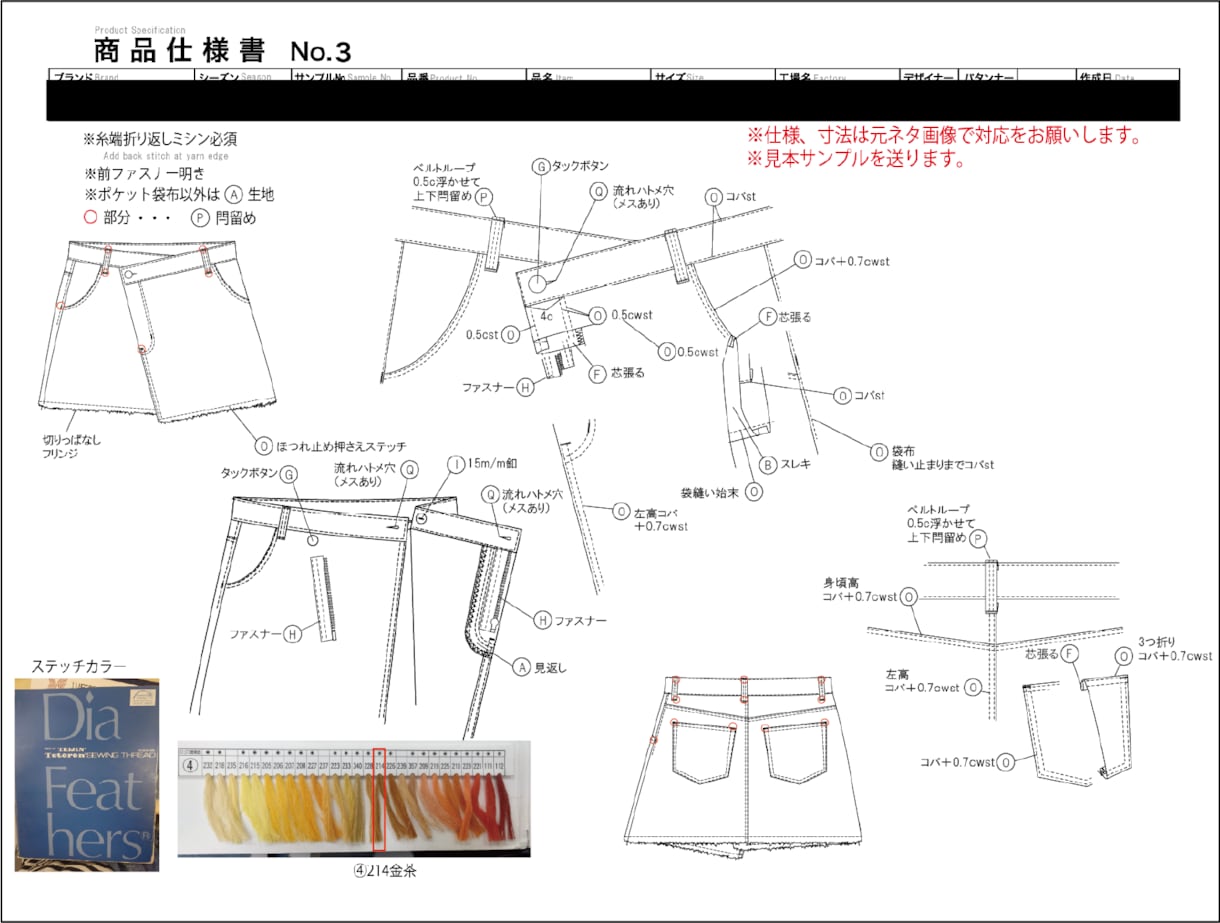Screen dimensions: 1220x923
Task: Open the thread color chart photo
Action: [x=354, y=799]
